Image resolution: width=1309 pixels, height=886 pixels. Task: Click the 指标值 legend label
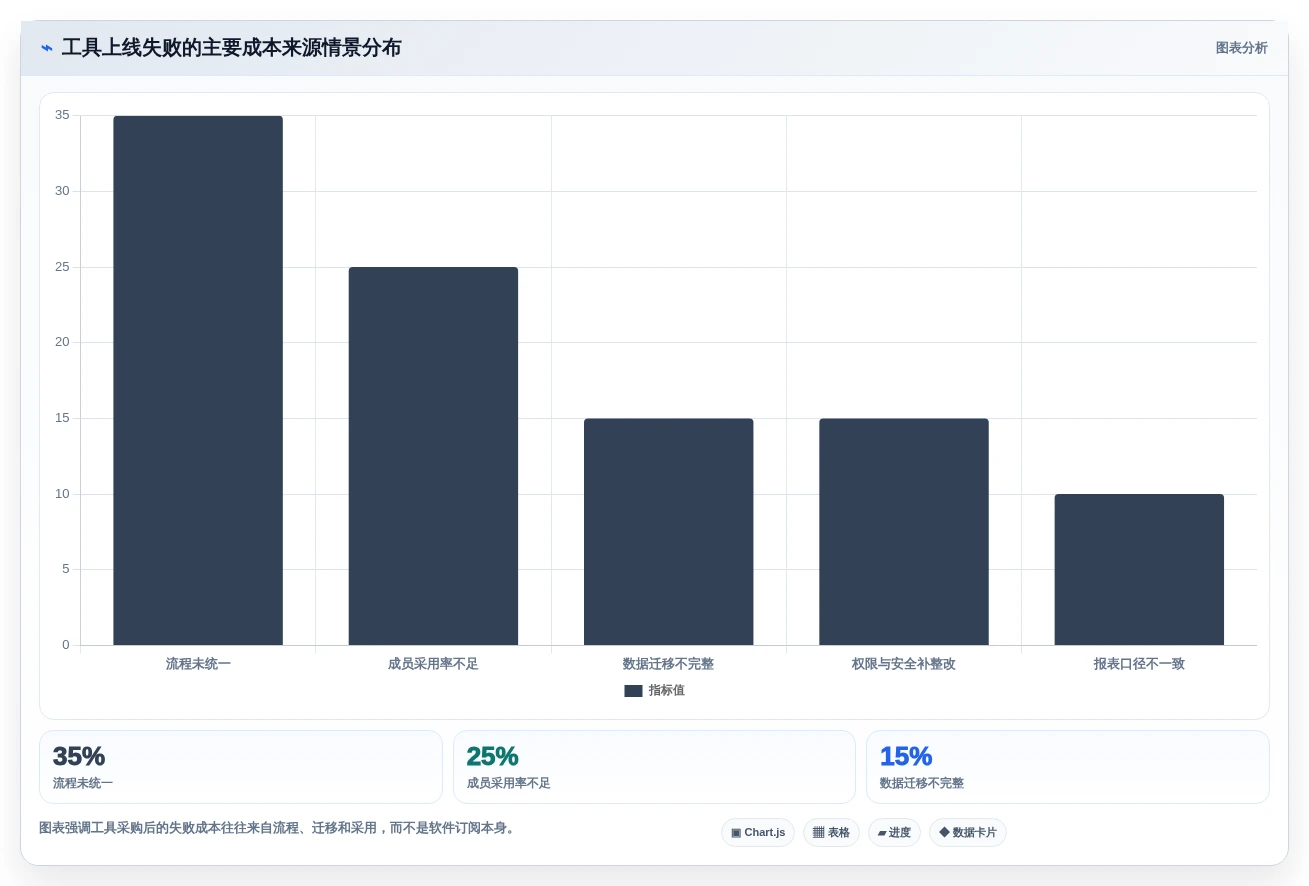[x=666, y=691]
